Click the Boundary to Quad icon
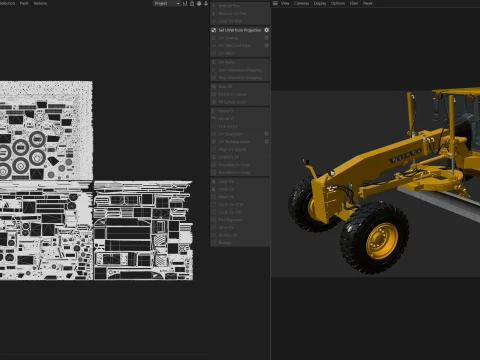The height and width of the screenshot is (360, 480). tap(214, 172)
